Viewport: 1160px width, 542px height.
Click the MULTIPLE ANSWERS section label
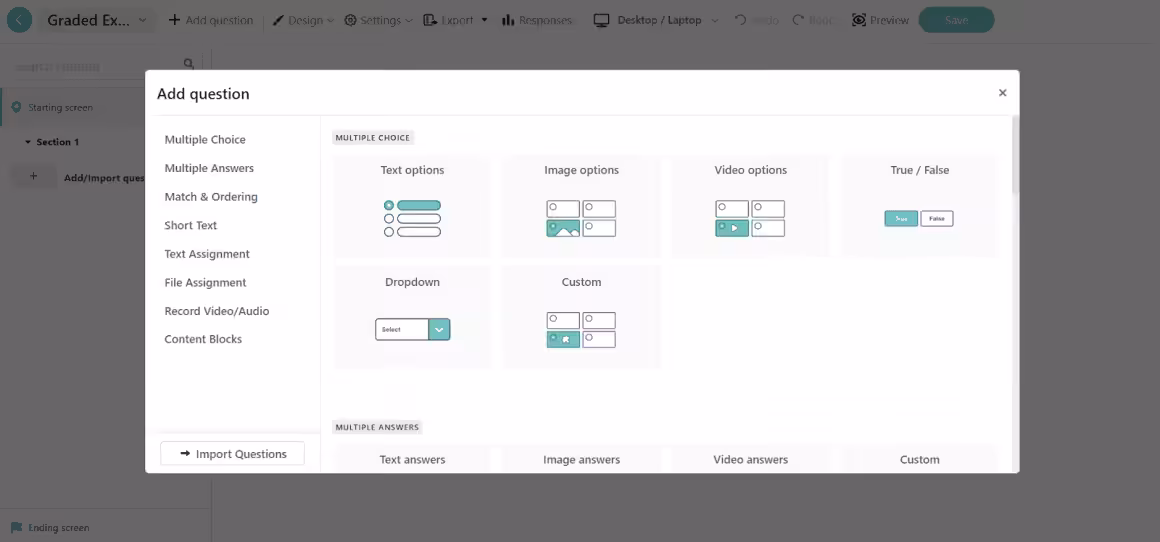377,427
